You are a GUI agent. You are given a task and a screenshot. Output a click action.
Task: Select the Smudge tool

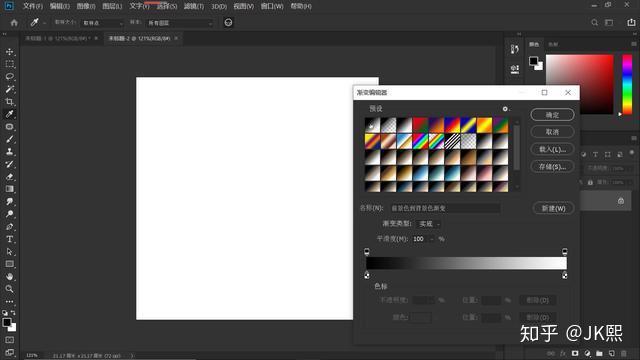tap(9, 202)
